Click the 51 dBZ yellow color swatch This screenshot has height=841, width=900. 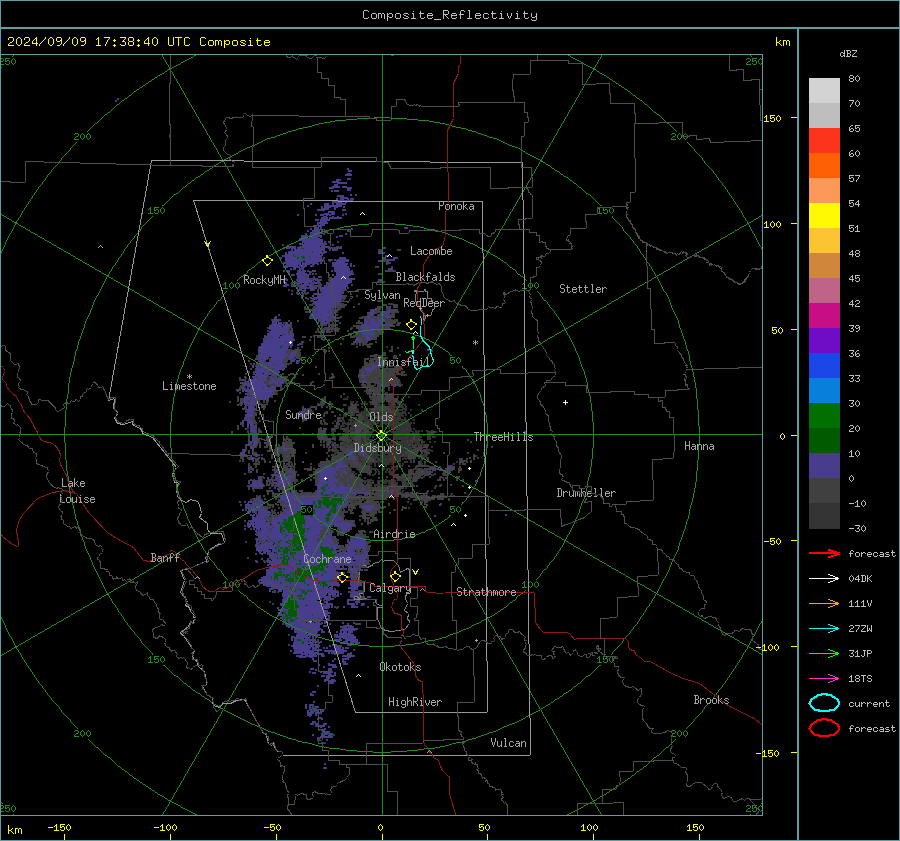tap(824, 216)
